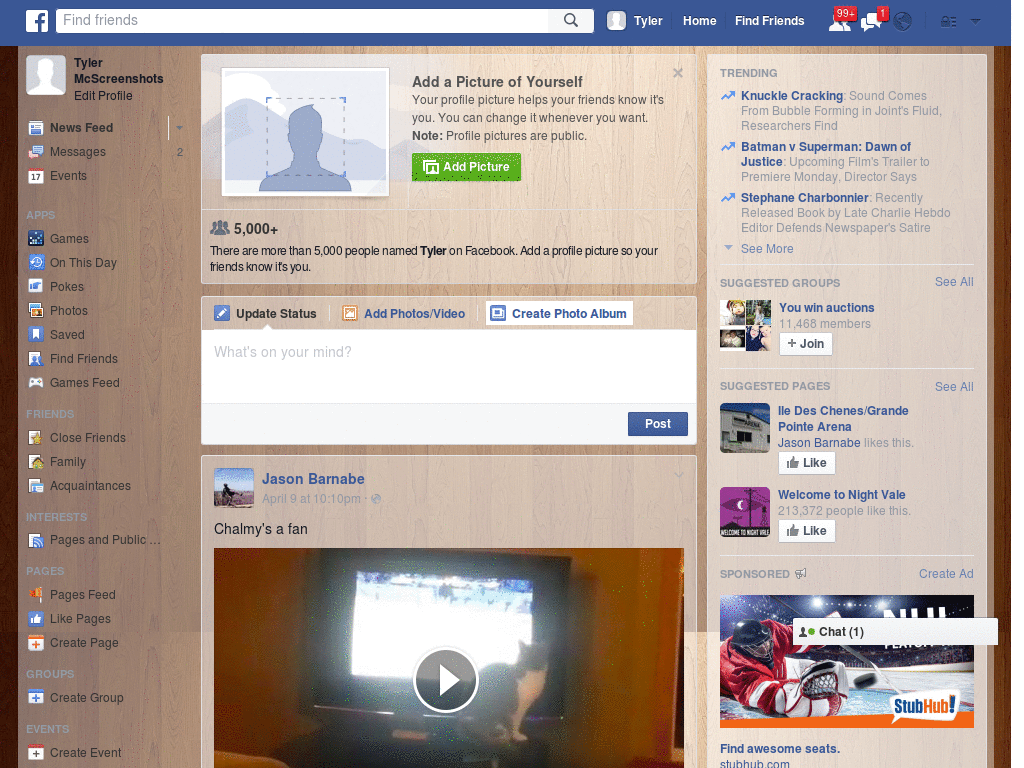The image size is (1024, 768).
Task: Go to Home in top bar
Action: [699, 21]
